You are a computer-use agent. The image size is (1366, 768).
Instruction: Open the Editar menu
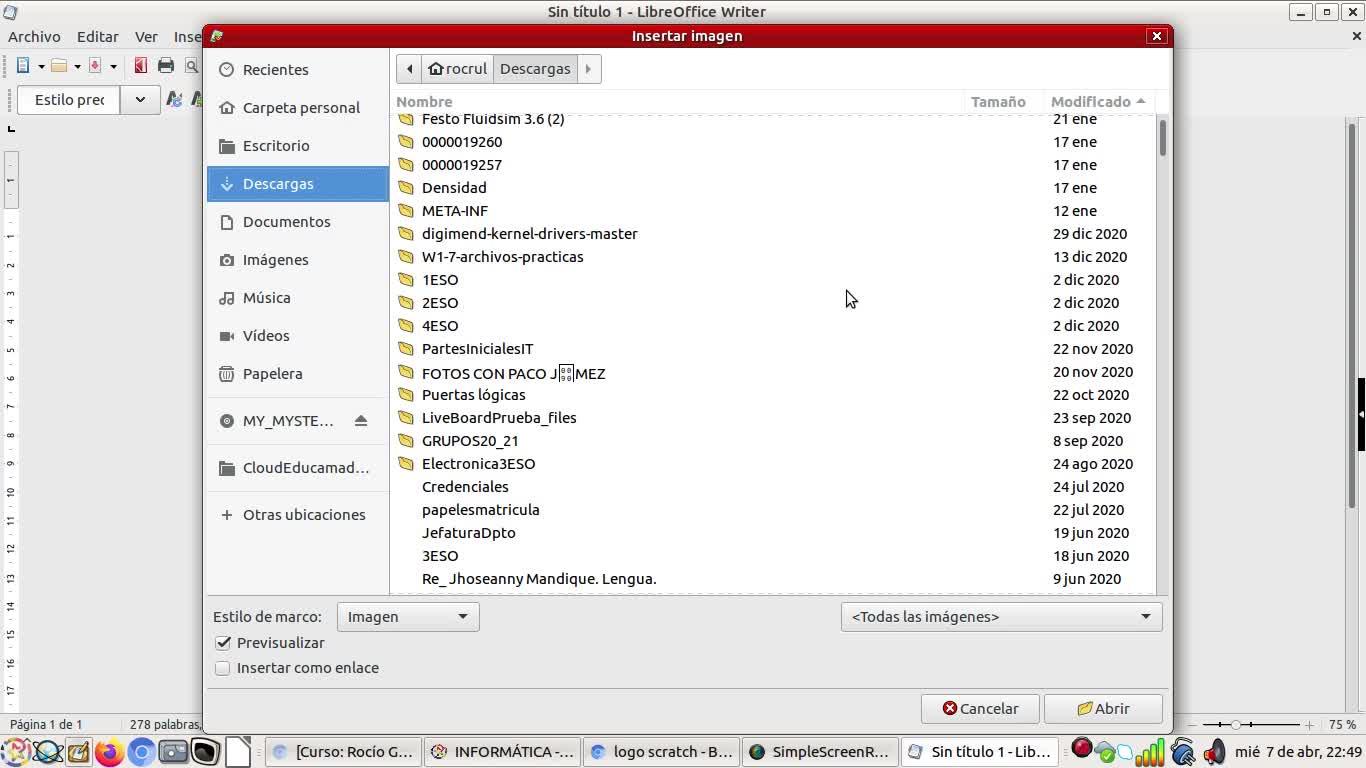tap(98, 37)
